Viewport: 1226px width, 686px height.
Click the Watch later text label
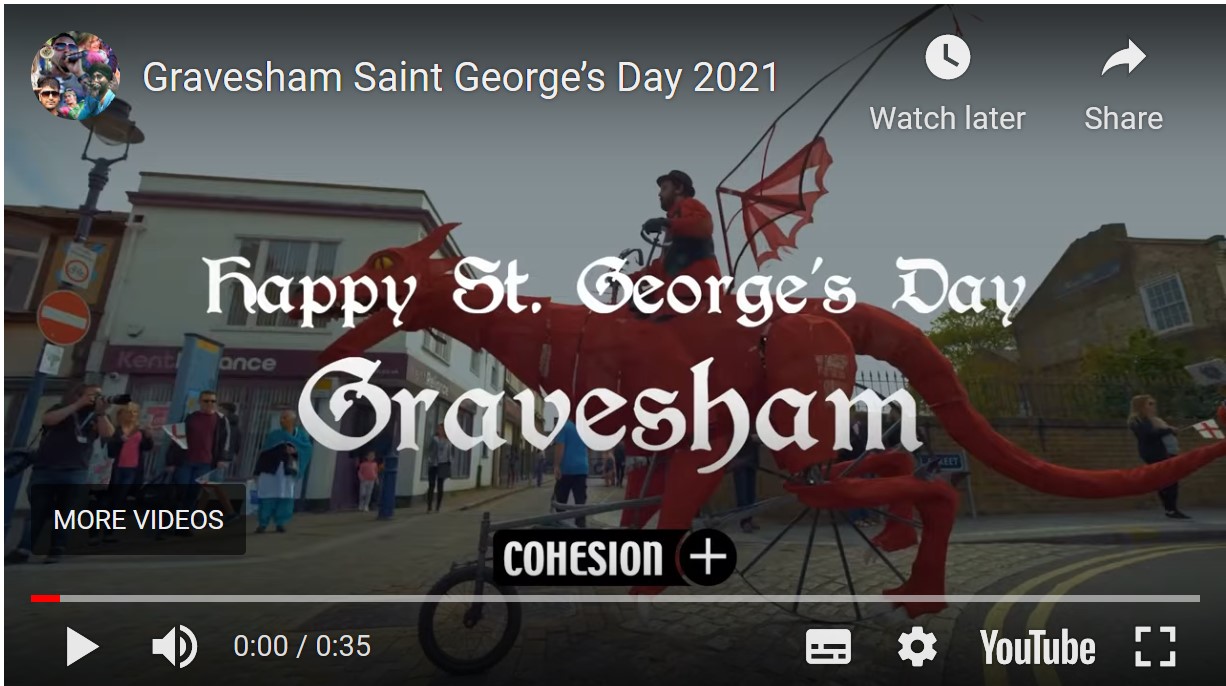click(x=947, y=119)
